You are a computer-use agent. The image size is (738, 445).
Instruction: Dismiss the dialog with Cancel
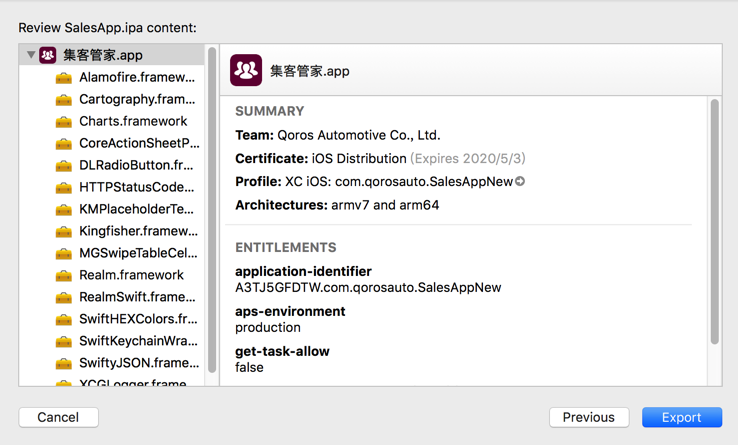[58, 417]
